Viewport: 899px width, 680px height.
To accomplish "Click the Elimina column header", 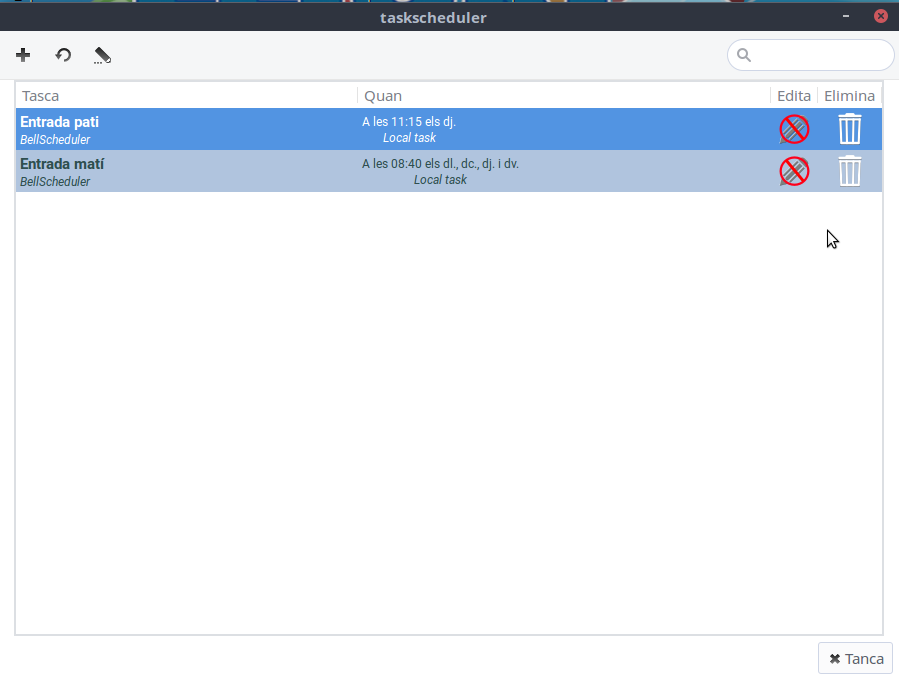I will click(849, 96).
